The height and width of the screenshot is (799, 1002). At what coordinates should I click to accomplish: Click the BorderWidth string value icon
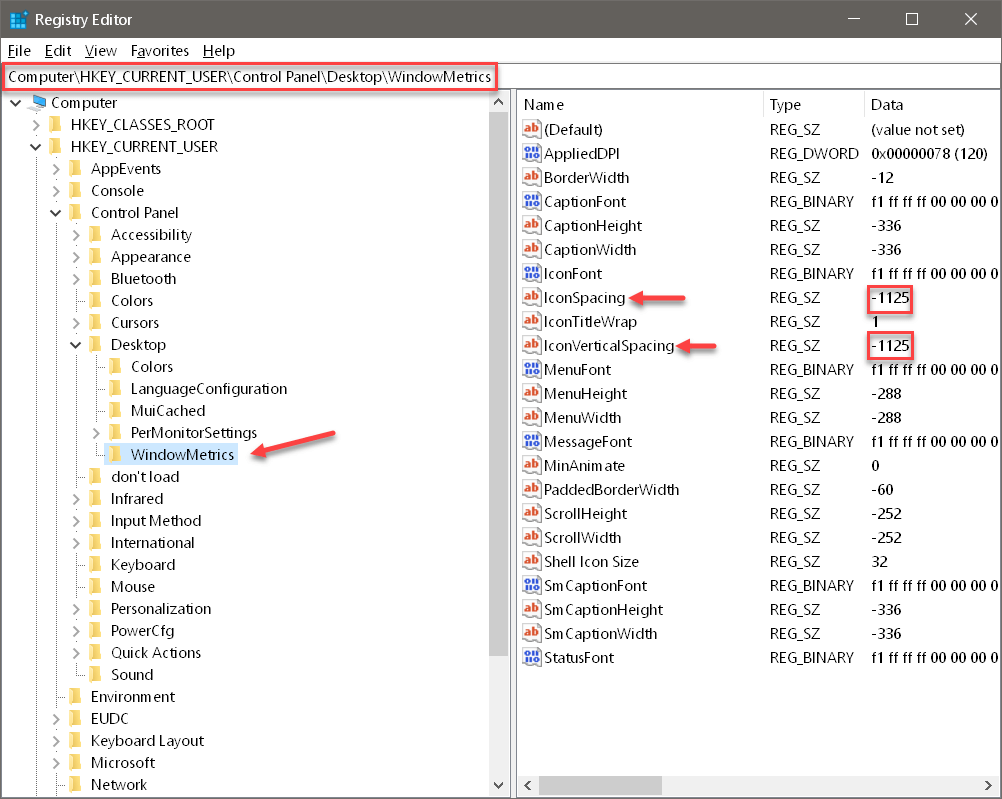[x=531, y=177]
